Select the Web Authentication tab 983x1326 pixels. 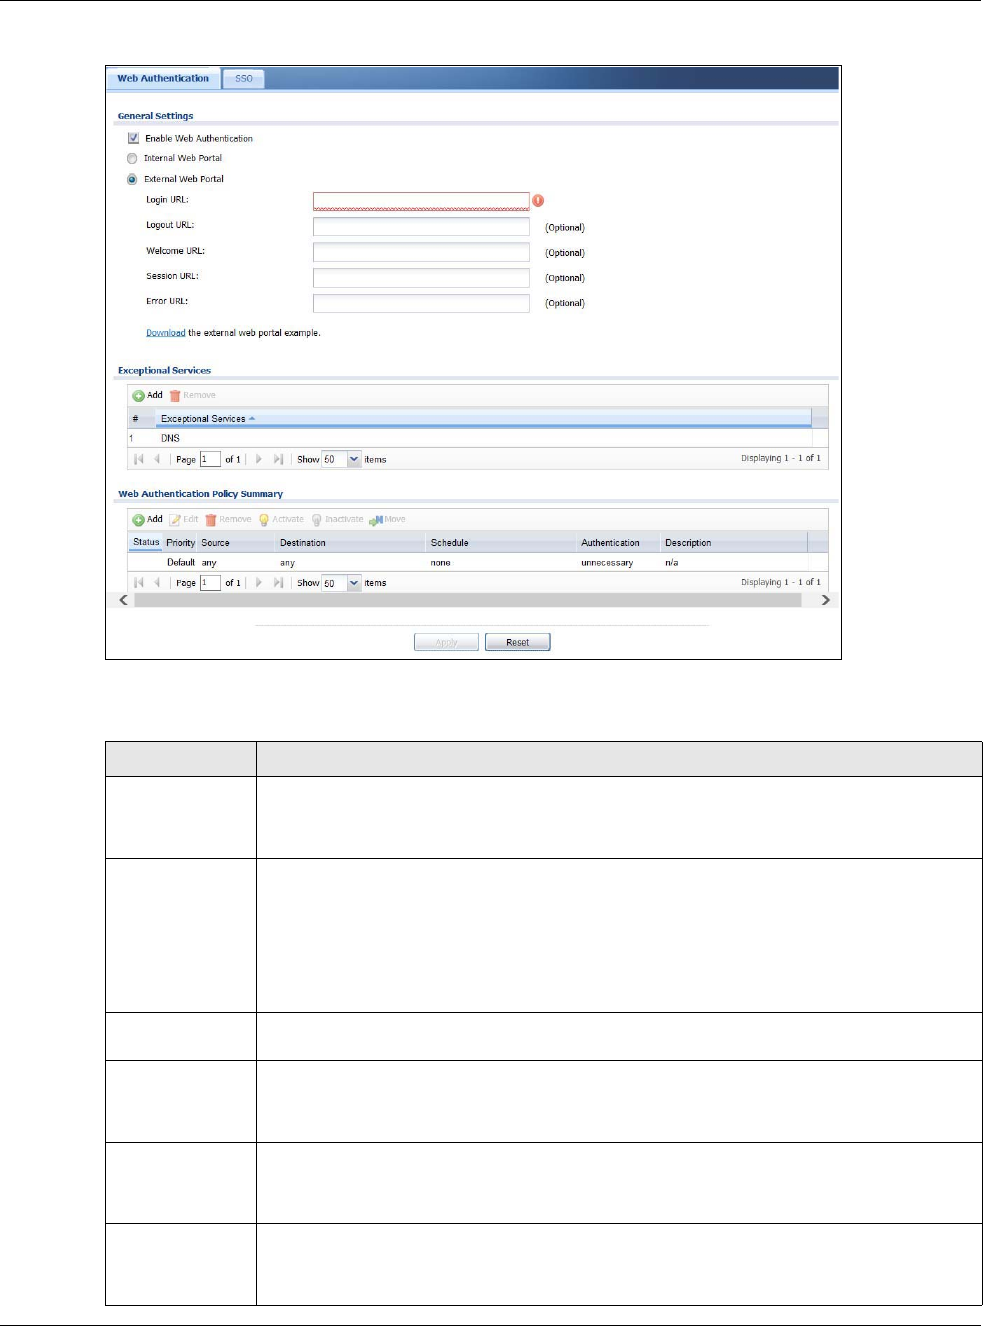pyautogui.click(x=162, y=79)
